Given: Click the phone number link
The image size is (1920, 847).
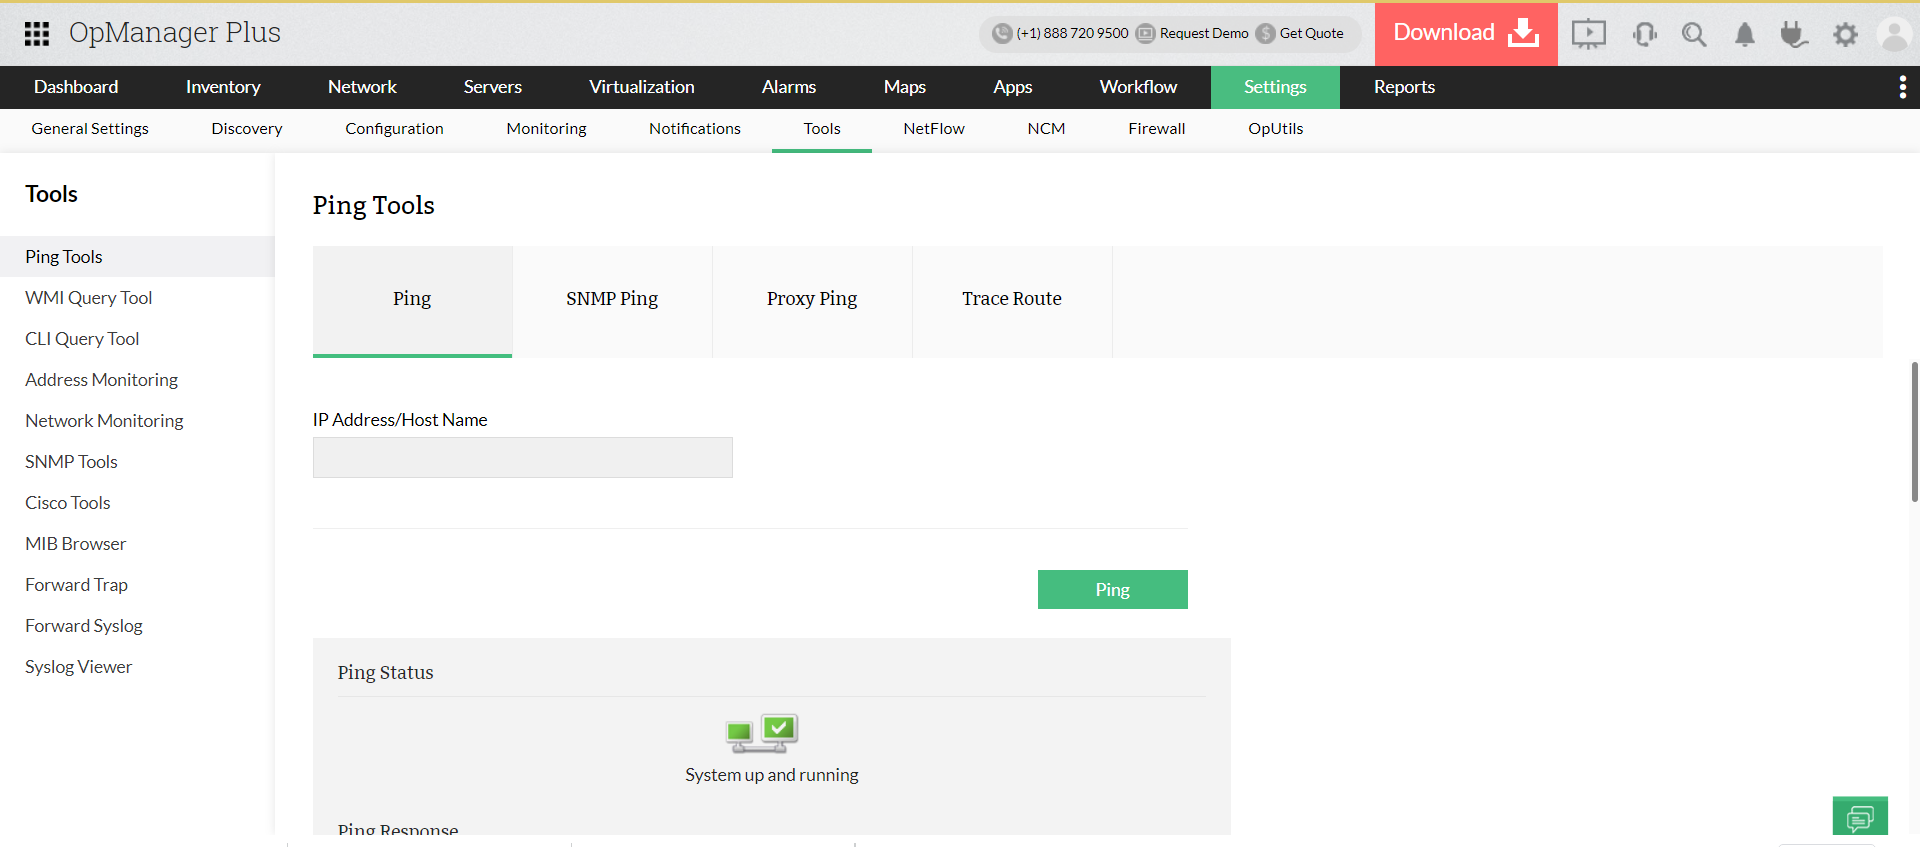Looking at the screenshot, I should click(x=1073, y=34).
